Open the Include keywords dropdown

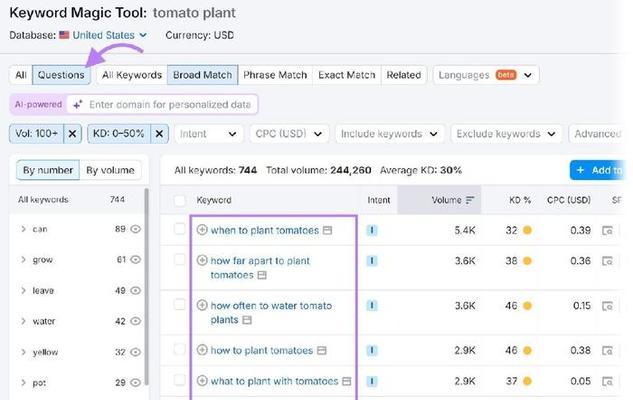[x=390, y=134]
